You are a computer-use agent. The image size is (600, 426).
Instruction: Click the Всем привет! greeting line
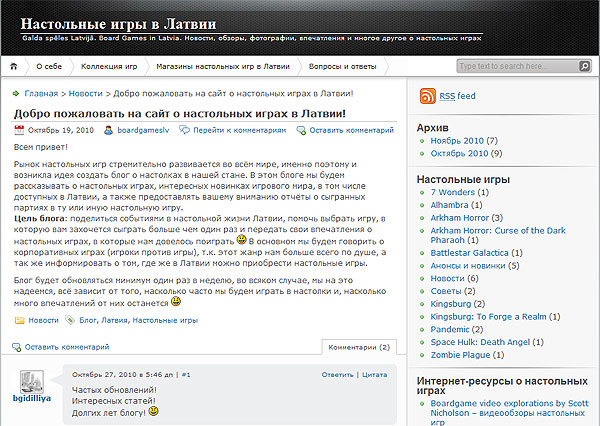(x=41, y=147)
